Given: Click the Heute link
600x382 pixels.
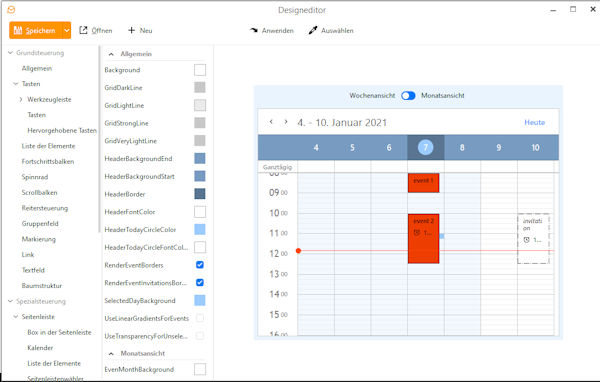Looking at the screenshot, I should pyautogui.click(x=535, y=122).
